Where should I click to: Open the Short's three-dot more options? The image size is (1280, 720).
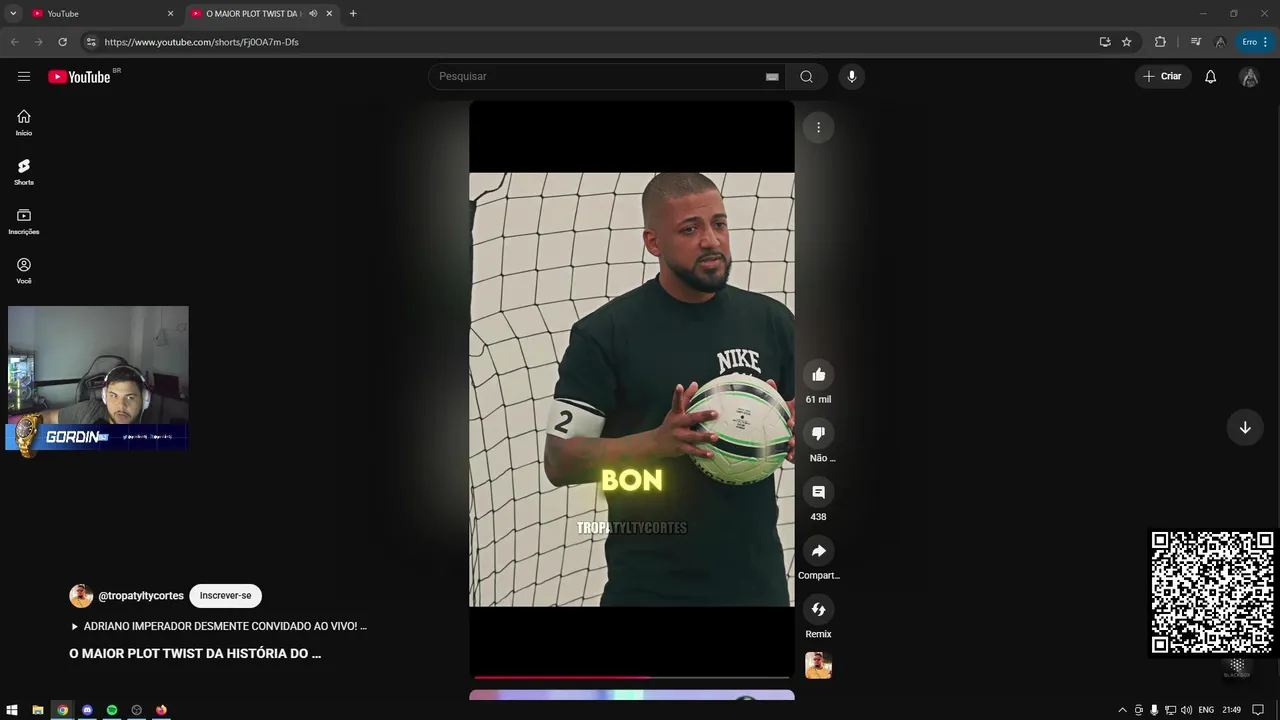click(x=818, y=127)
